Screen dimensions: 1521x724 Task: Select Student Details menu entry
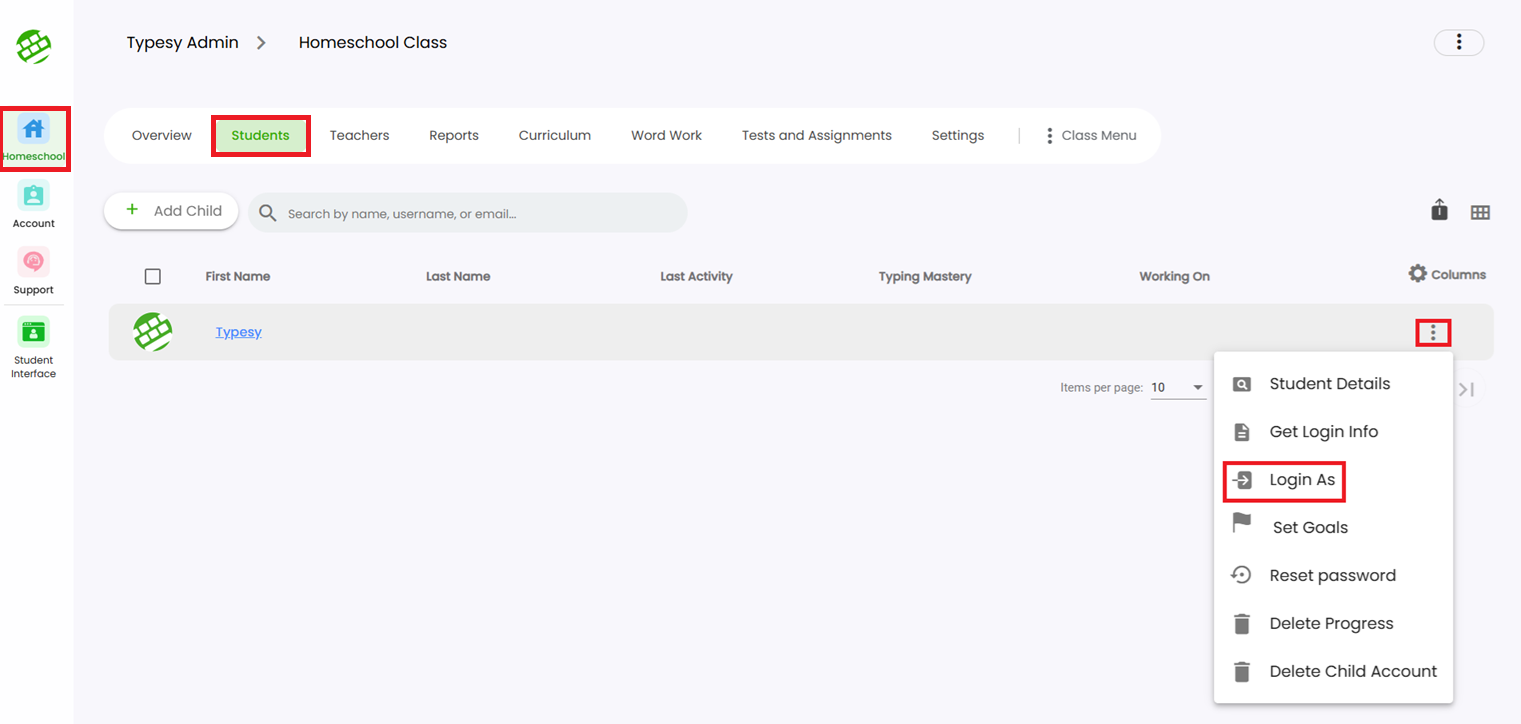pos(1333,384)
